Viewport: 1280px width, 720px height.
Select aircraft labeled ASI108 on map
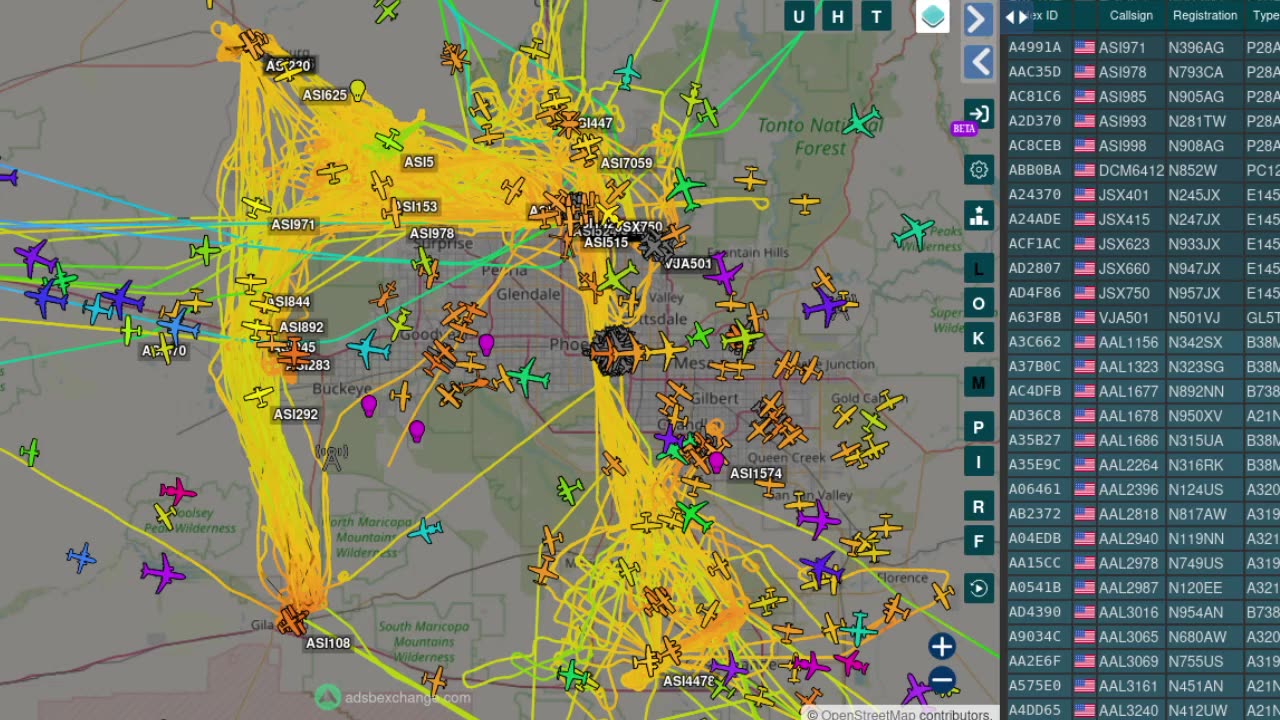pos(328,643)
